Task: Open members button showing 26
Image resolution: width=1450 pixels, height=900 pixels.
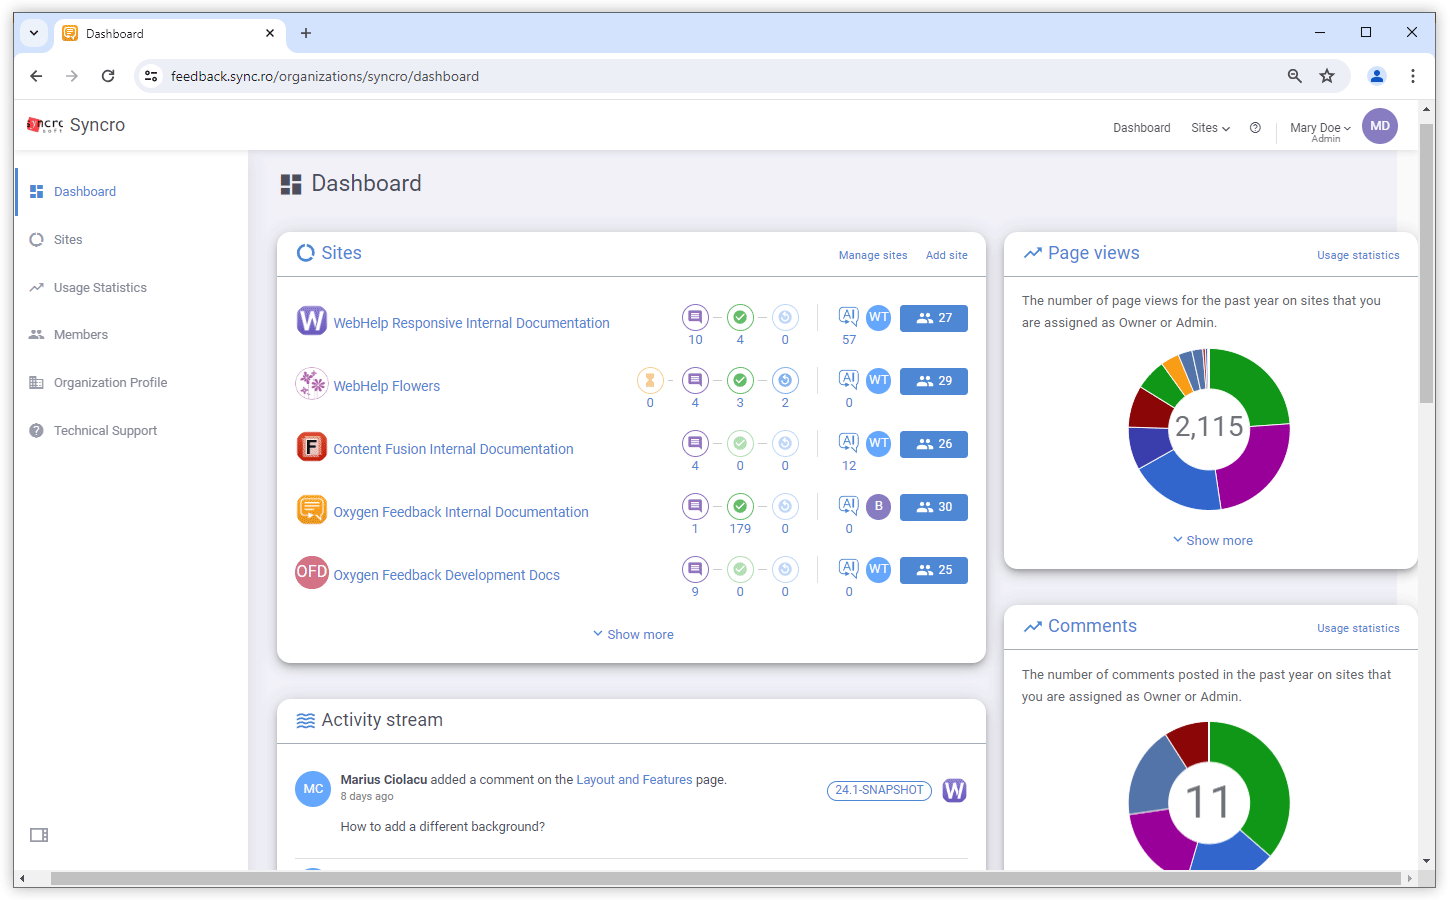Action: point(934,444)
